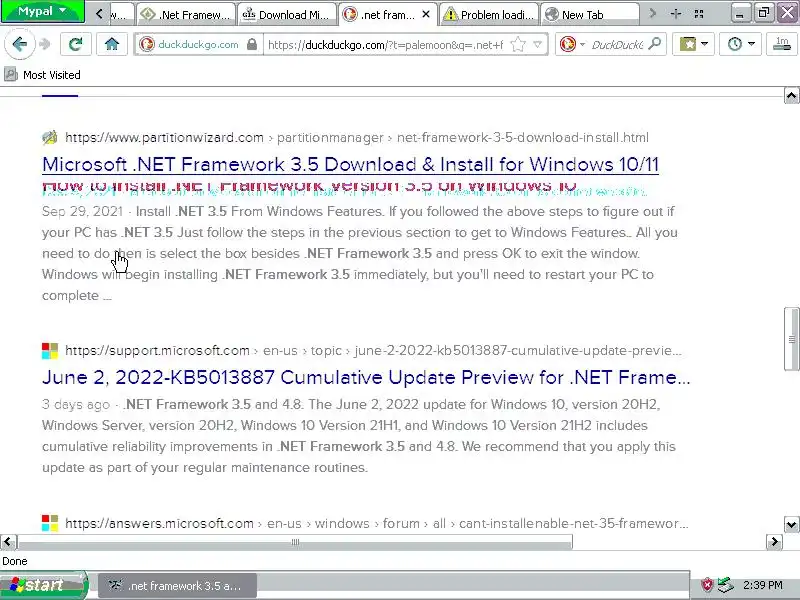Select .net framework 3.5 taskbar window button
800x600 pixels.
(x=177, y=586)
